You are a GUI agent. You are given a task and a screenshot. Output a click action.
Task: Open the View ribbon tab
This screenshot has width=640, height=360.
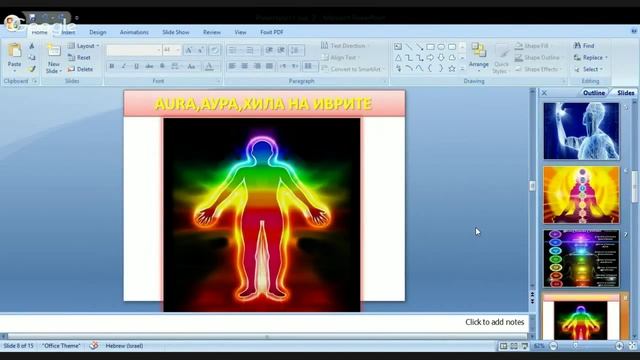click(240, 32)
